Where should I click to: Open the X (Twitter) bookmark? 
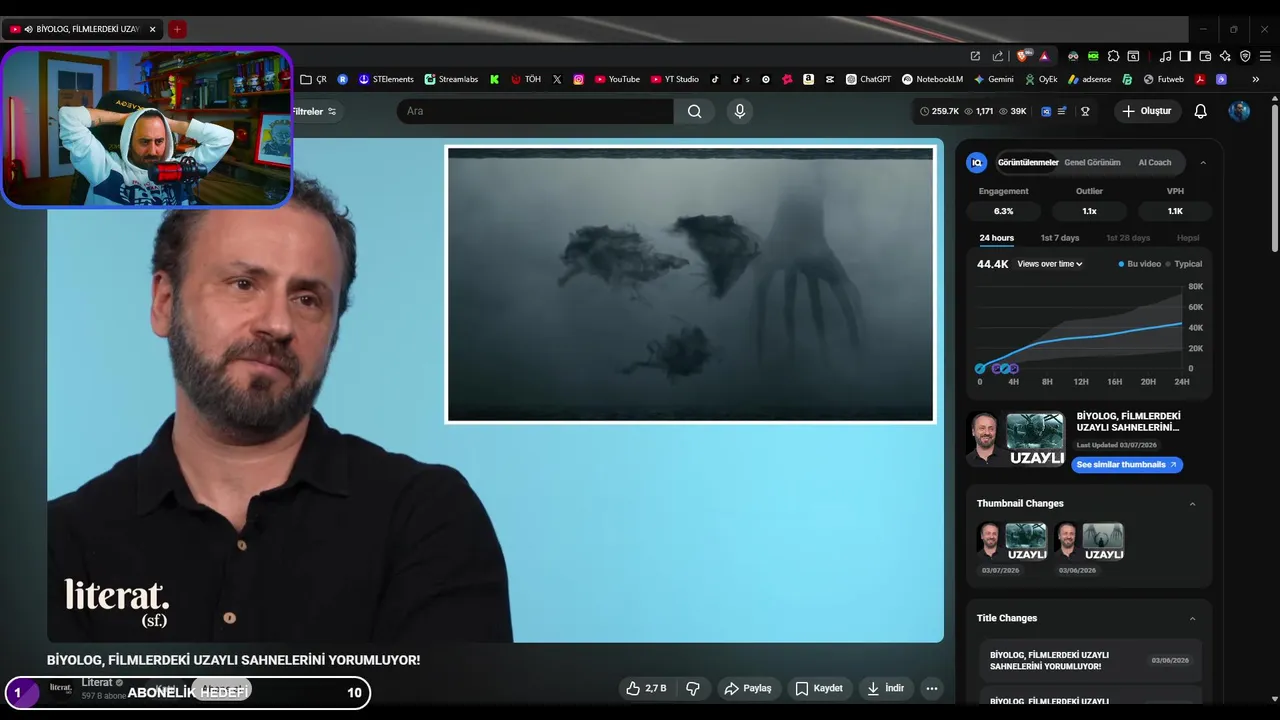pyautogui.click(x=557, y=79)
